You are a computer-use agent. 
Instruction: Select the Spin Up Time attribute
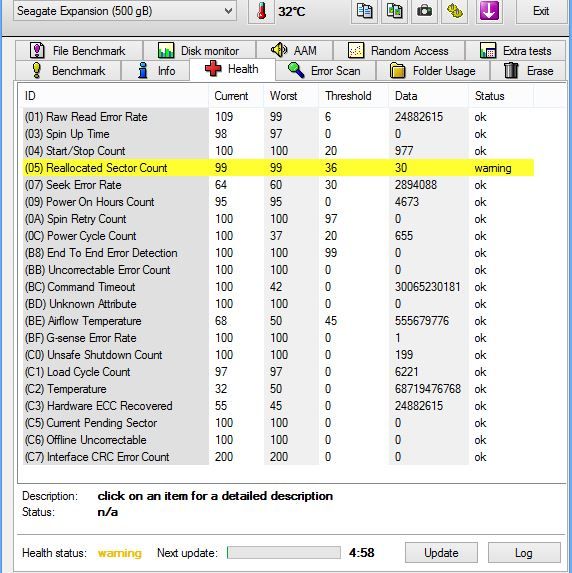pos(278,134)
